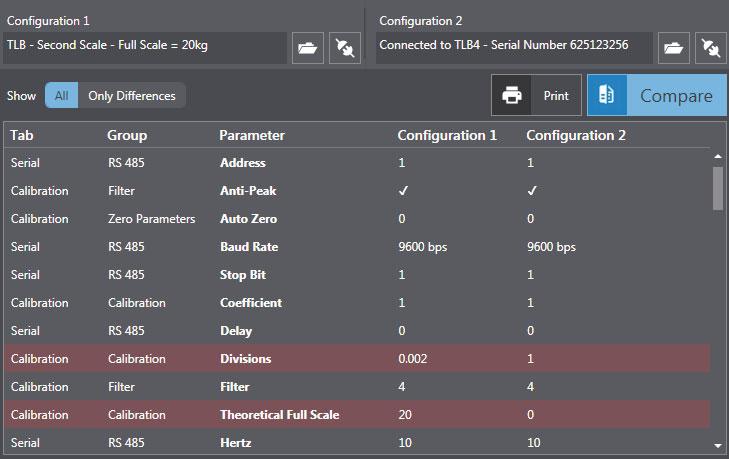Sort by the Parameter column header
This screenshot has width=729, height=459.
pos(252,135)
